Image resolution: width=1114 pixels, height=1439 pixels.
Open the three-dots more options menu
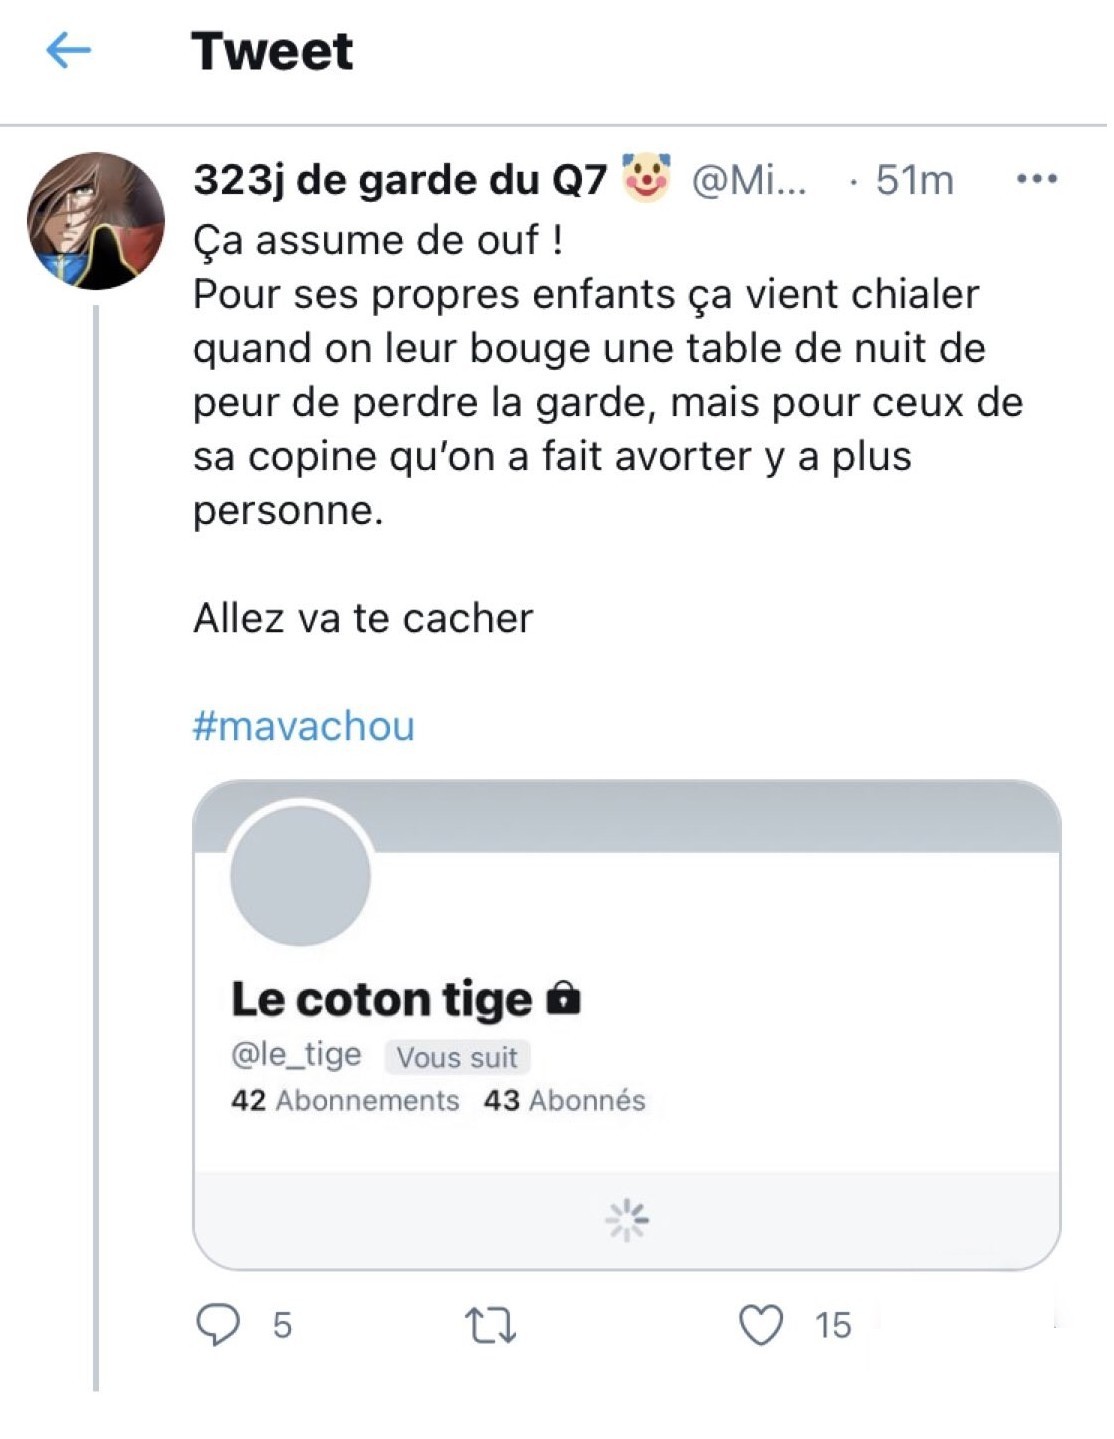pyautogui.click(x=1036, y=180)
